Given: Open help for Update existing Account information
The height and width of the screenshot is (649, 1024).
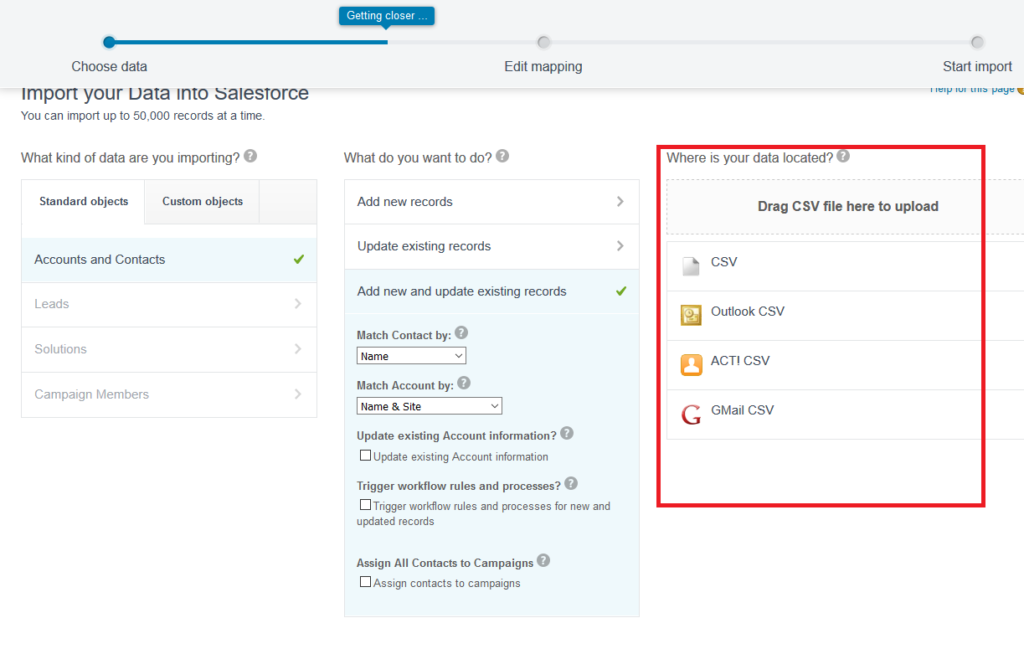Looking at the screenshot, I should 567,434.
